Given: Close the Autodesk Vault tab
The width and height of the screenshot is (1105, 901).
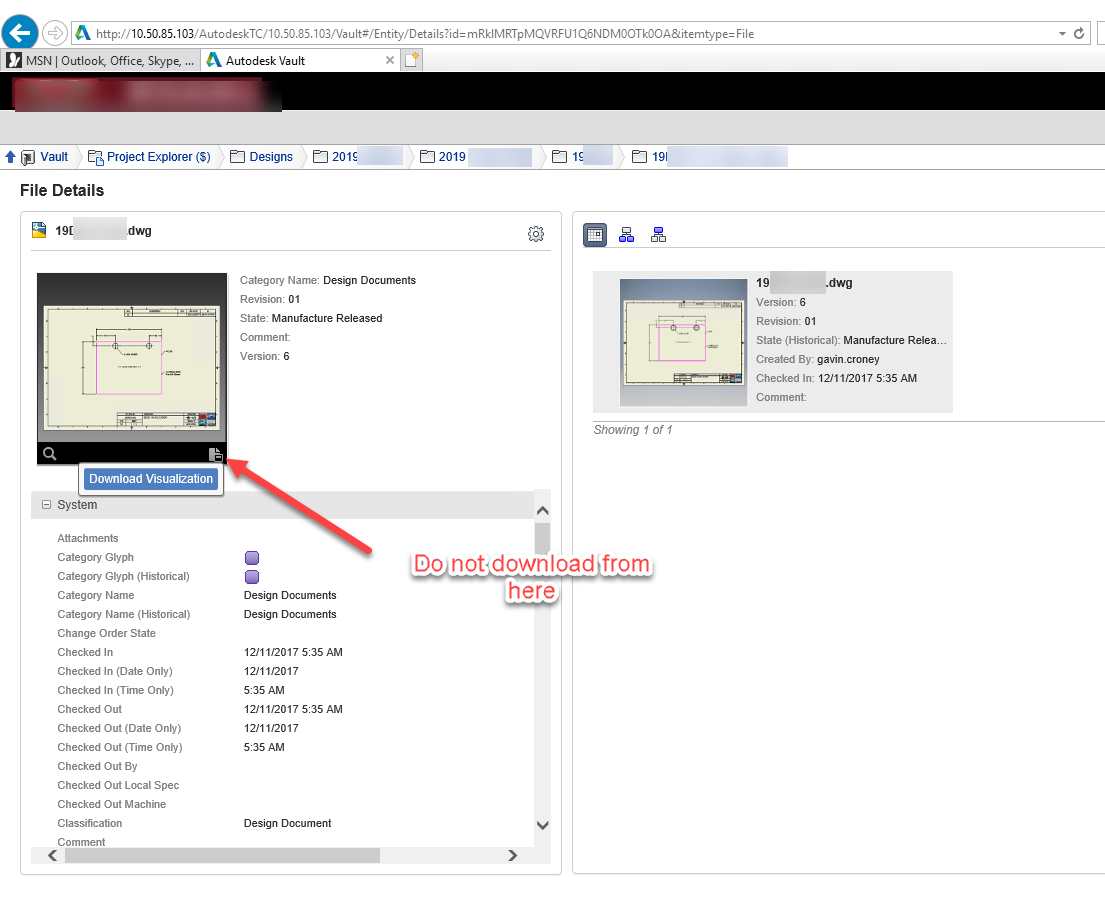Looking at the screenshot, I should (390, 61).
